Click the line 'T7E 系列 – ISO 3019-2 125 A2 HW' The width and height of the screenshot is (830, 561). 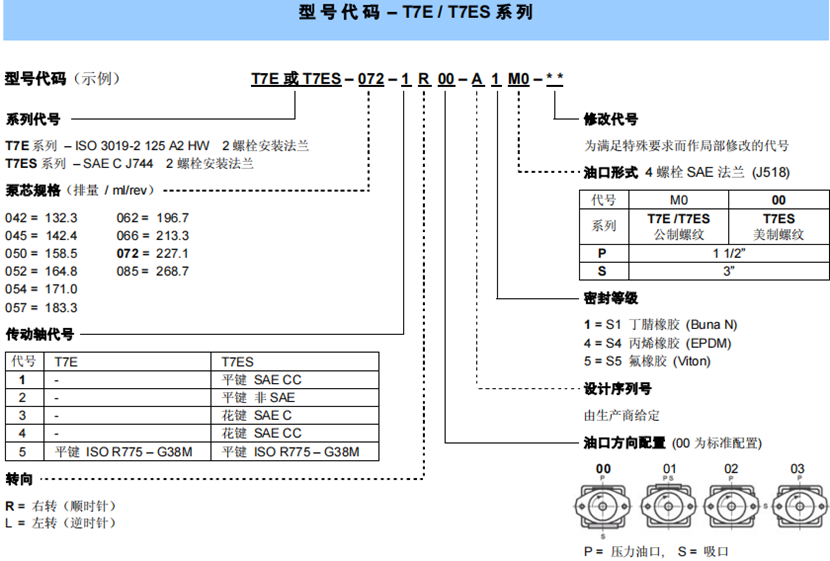107,146
